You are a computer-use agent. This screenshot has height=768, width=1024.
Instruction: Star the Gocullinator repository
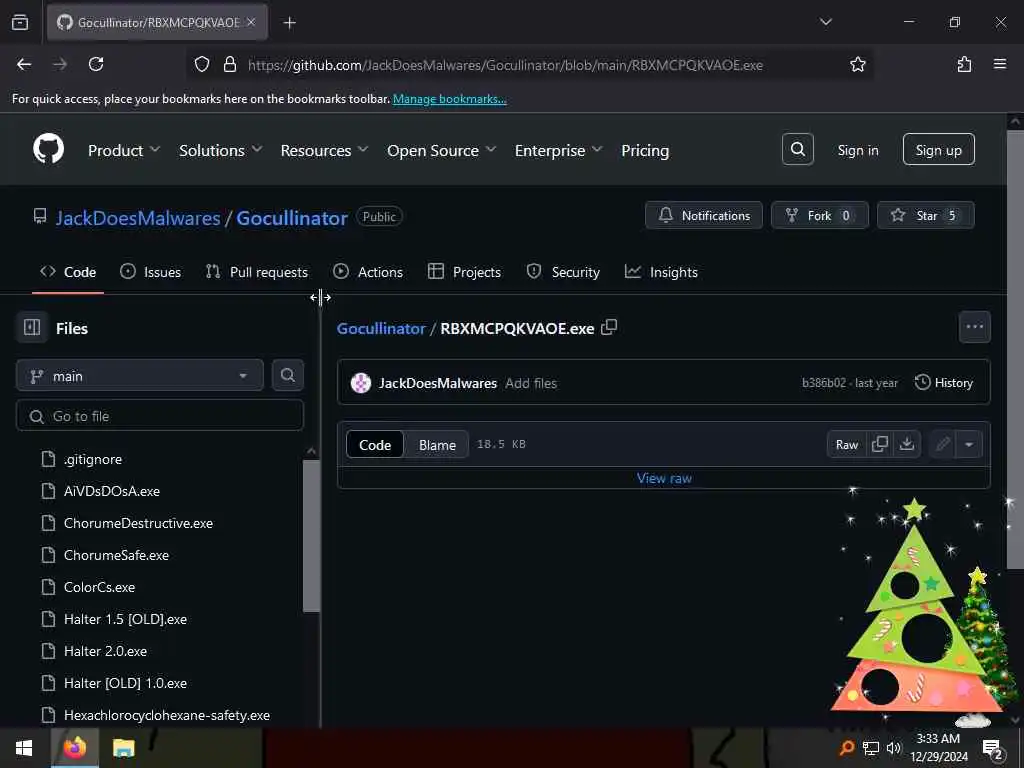coord(925,216)
